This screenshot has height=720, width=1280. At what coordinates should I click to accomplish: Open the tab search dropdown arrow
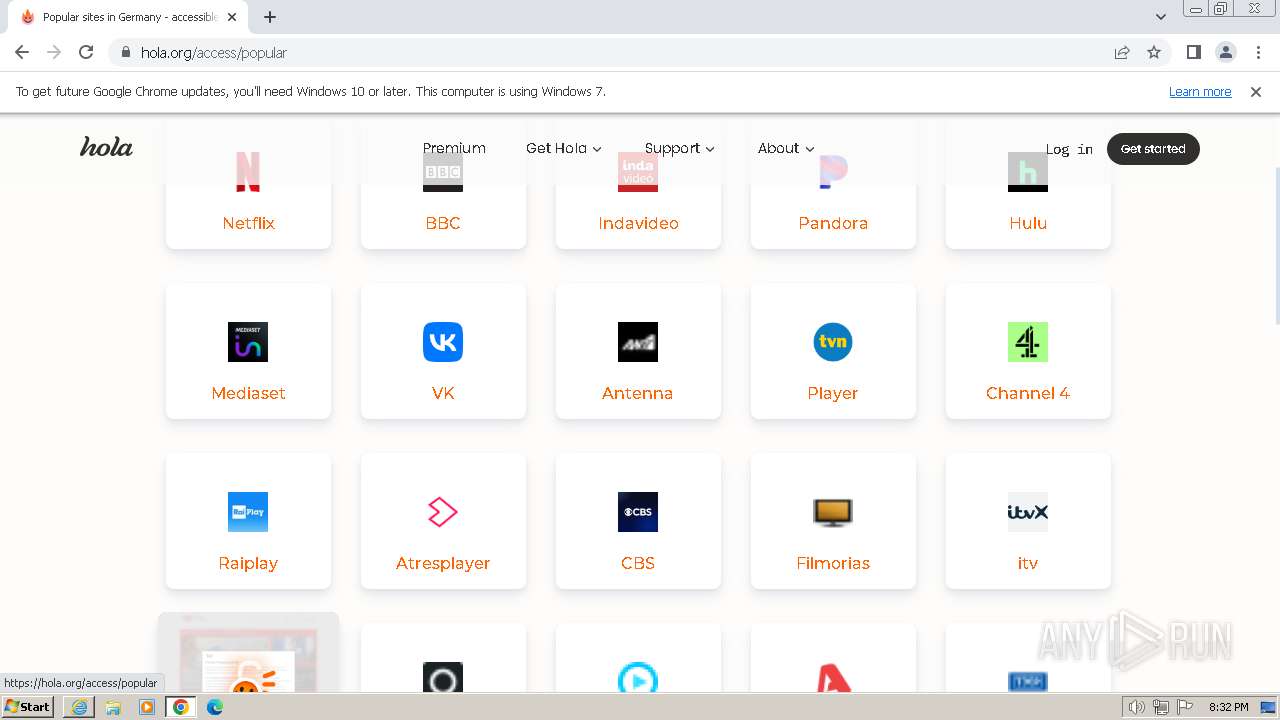[1161, 17]
